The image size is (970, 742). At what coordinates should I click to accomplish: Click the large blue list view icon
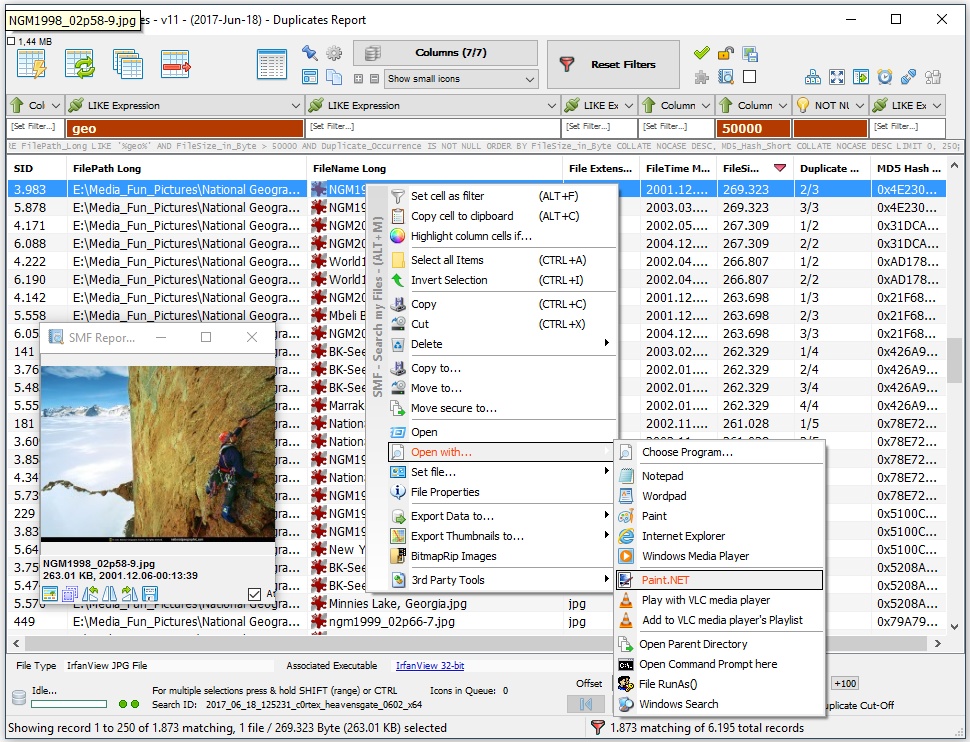click(x=272, y=64)
